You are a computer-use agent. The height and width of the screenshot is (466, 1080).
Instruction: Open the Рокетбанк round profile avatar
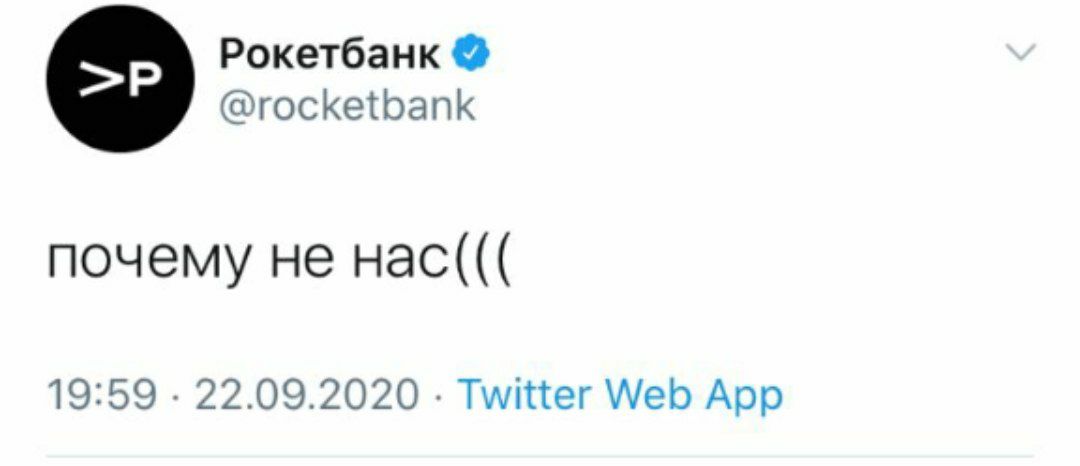tap(120, 78)
